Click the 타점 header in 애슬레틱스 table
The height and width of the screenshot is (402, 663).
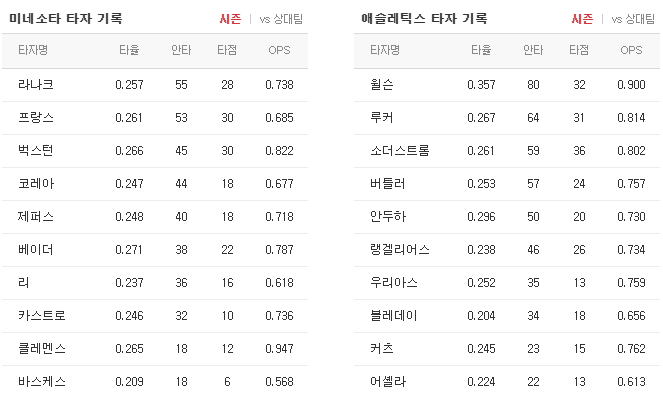(579, 50)
